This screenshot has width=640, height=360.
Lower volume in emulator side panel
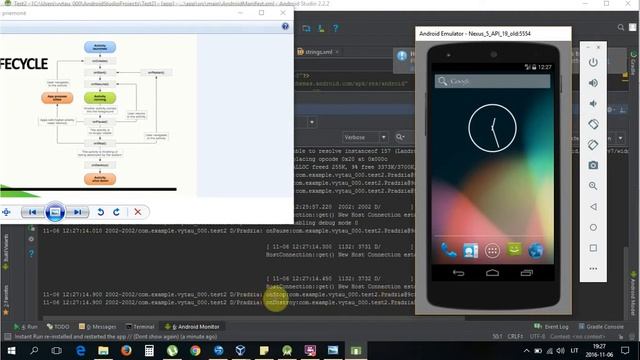tap(593, 104)
